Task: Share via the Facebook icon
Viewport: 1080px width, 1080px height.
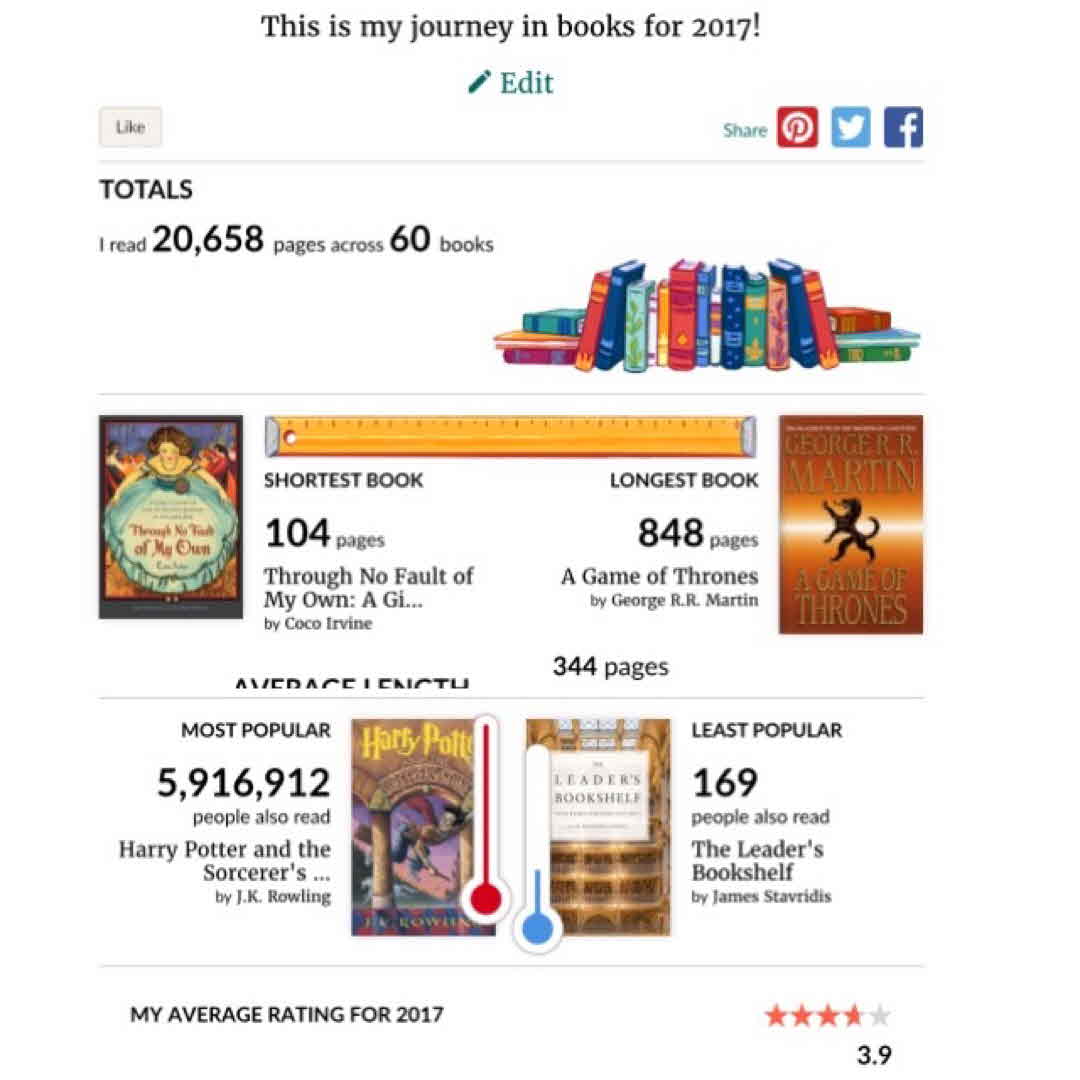Action: tap(903, 128)
